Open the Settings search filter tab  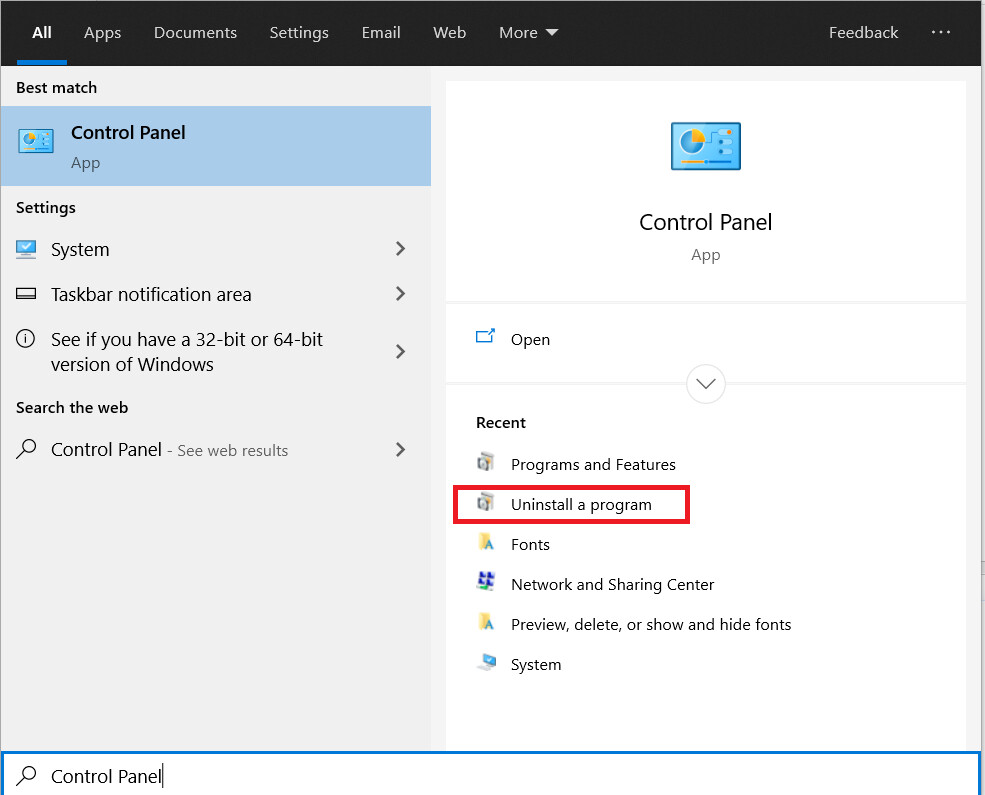(x=299, y=32)
